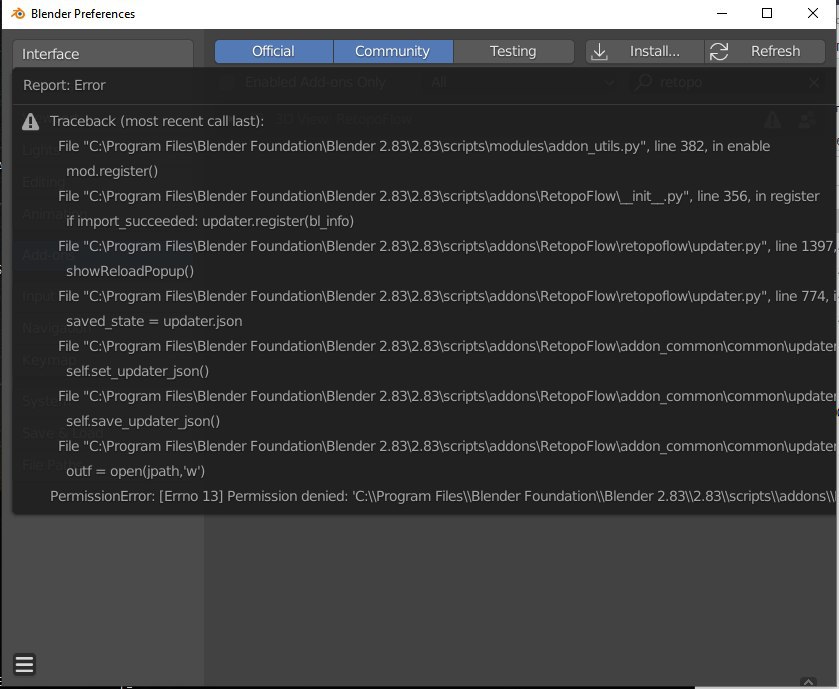Click the "showReloadPopup()" line

click(x=130, y=271)
